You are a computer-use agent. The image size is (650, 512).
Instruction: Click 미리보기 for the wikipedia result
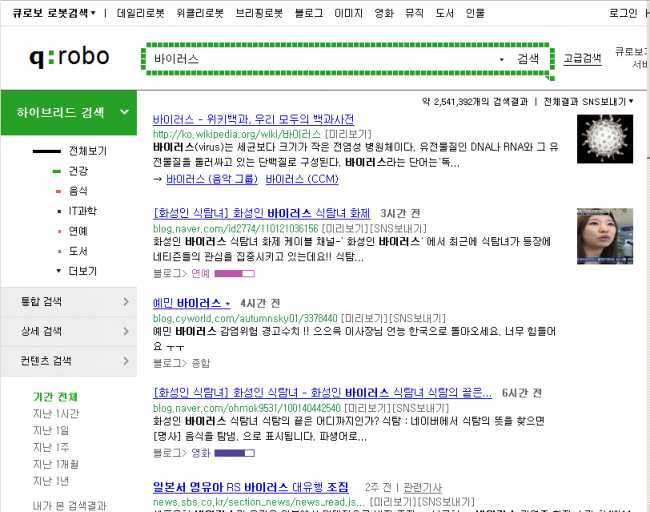348,134
